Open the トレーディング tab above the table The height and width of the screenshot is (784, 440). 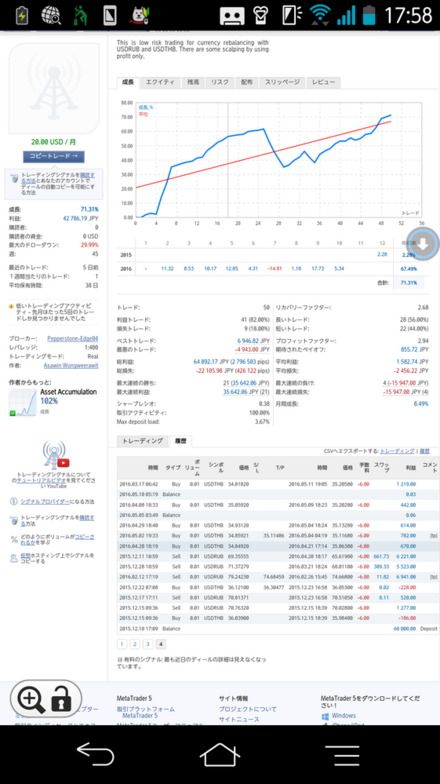point(142,441)
